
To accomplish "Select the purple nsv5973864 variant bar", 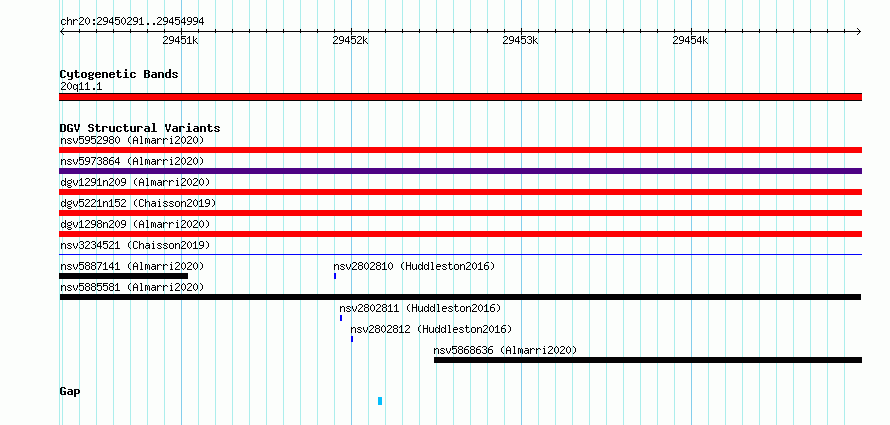I will click(460, 171).
